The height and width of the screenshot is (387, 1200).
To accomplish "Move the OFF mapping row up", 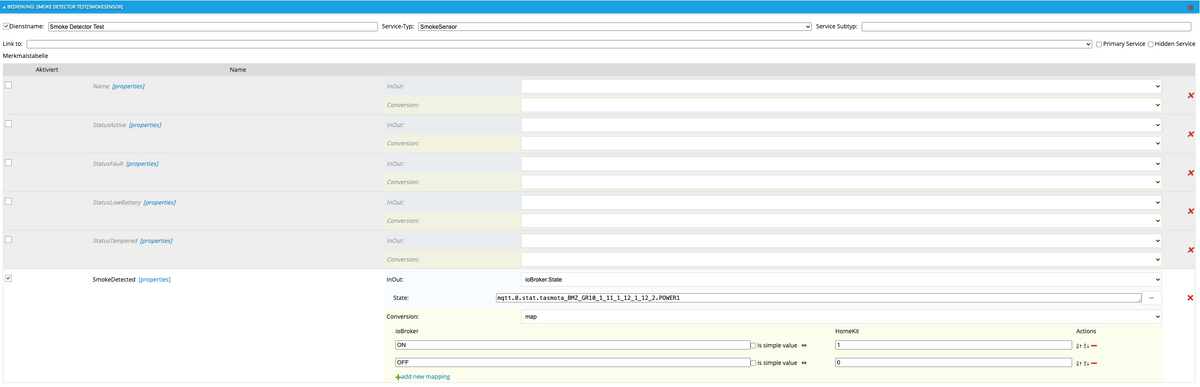I will [1078, 363].
